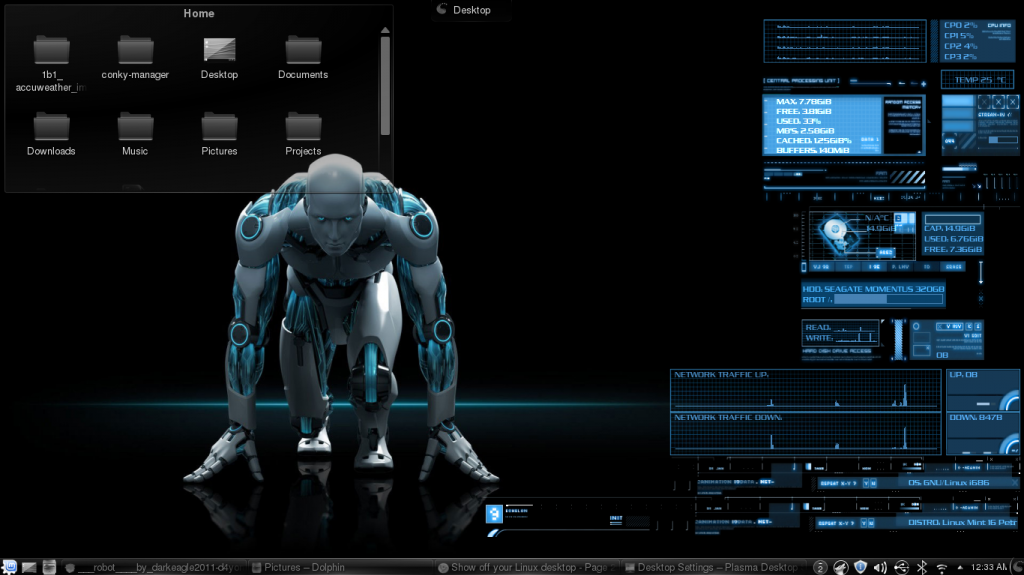Viewport: 1024px width, 575px height.
Task: Click the ROOT / disk usage bar
Action: (888, 299)
